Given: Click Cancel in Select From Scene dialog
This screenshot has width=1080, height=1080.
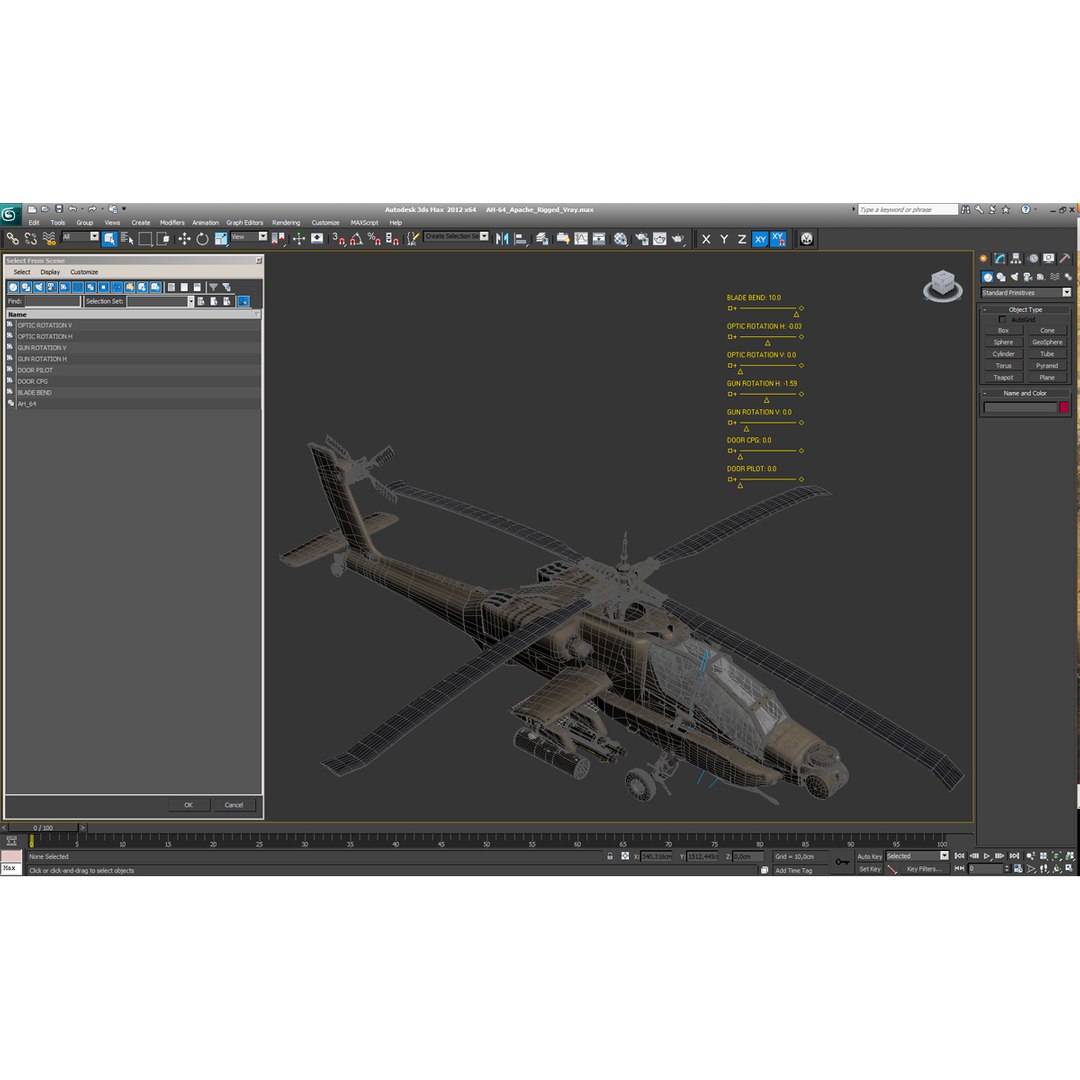Looking at the screenshot, I should click(233, 805).
